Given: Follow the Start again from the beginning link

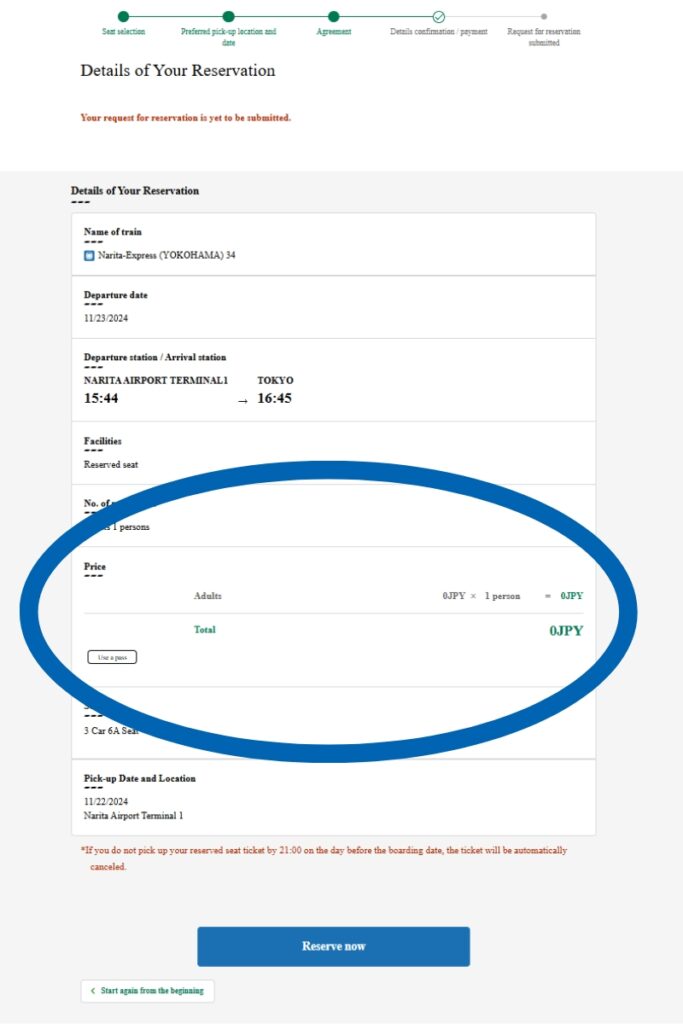Looking at the screenshot, I should (152, 991).
